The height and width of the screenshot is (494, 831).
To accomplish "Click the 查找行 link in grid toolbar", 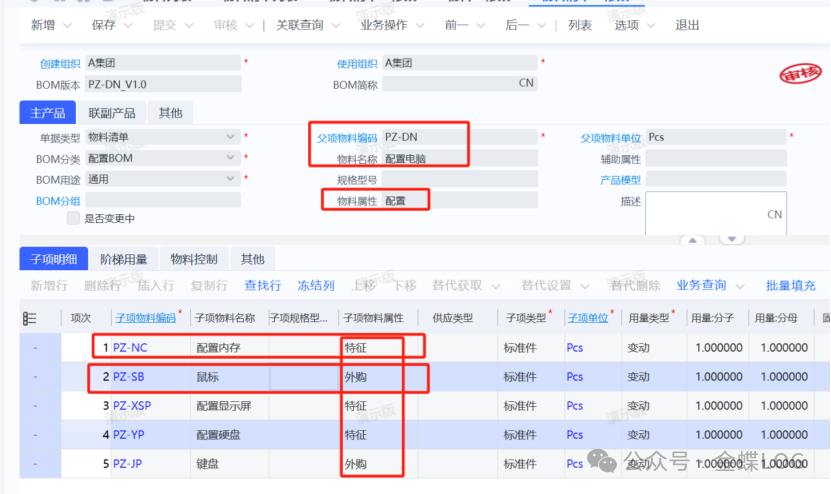I will 262,285.
